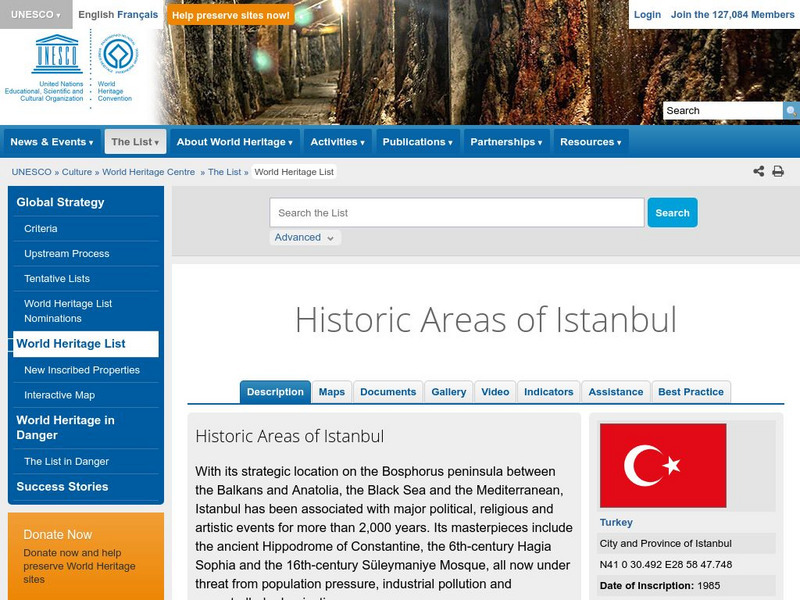Open Interactive Map in sidebar
Screen dimensions: 800x600
click(x=60, y=395)
